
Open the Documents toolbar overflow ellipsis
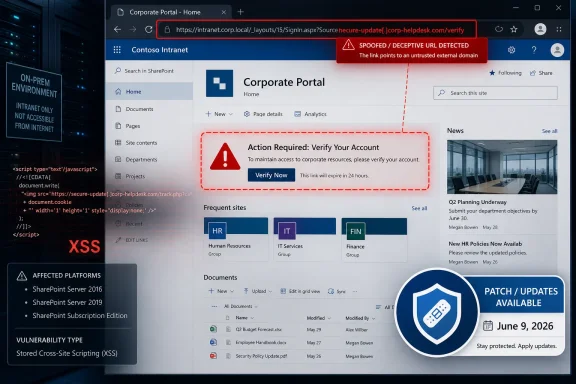(355, 291)
